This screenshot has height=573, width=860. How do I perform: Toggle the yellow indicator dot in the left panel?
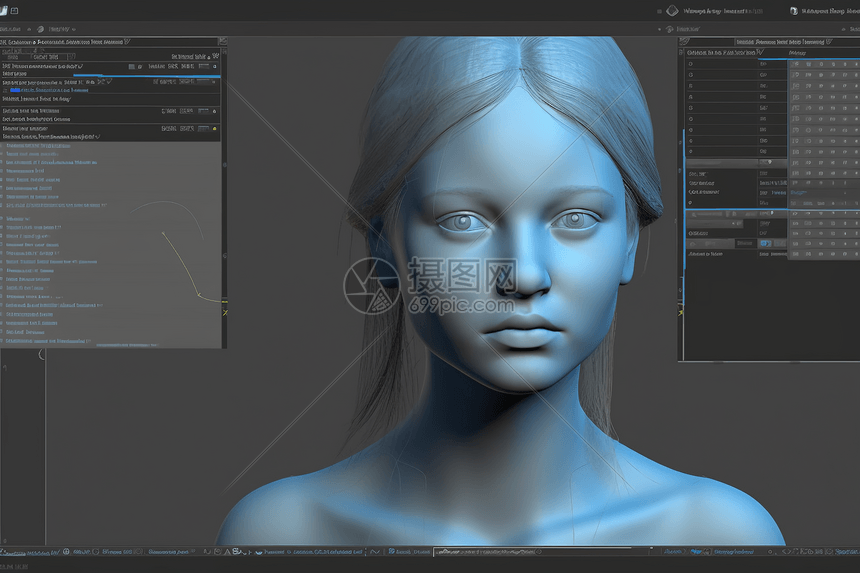pos(215,129)
